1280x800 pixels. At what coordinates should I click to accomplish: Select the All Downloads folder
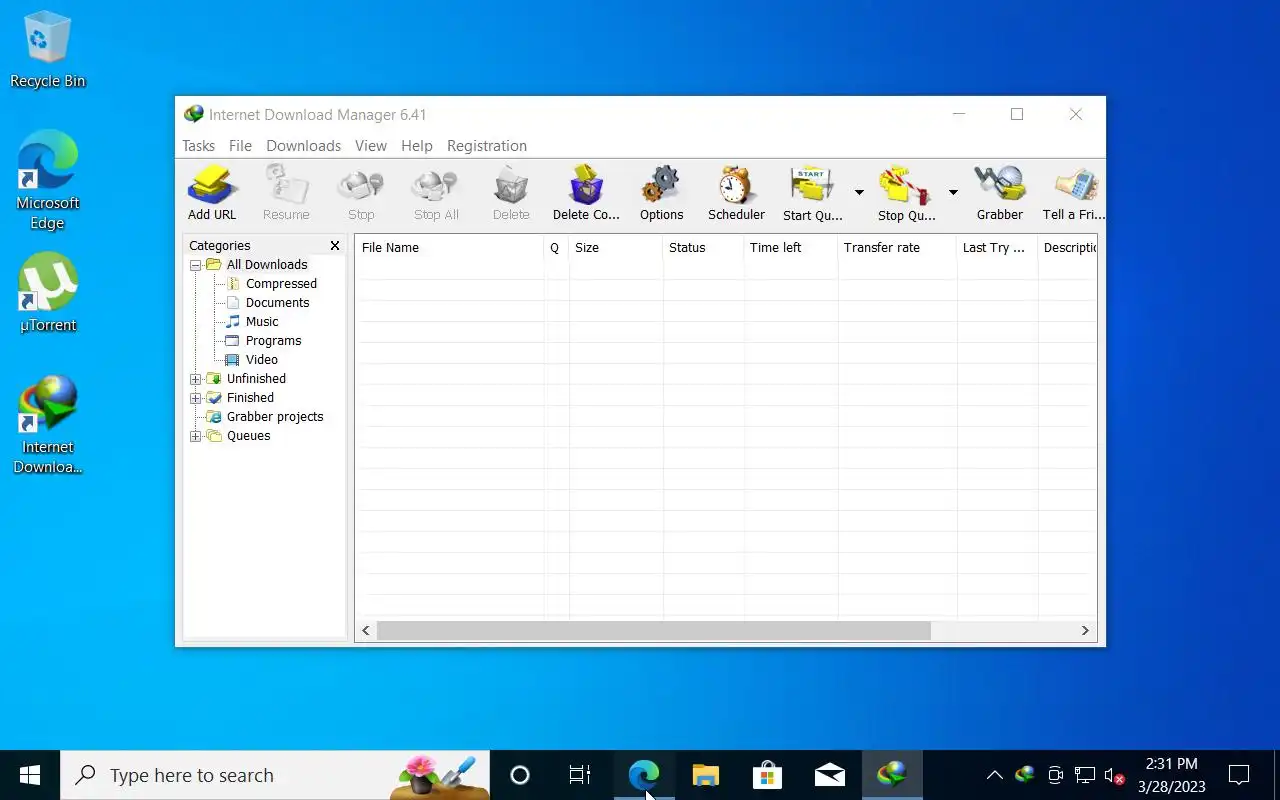click(267, 265)
